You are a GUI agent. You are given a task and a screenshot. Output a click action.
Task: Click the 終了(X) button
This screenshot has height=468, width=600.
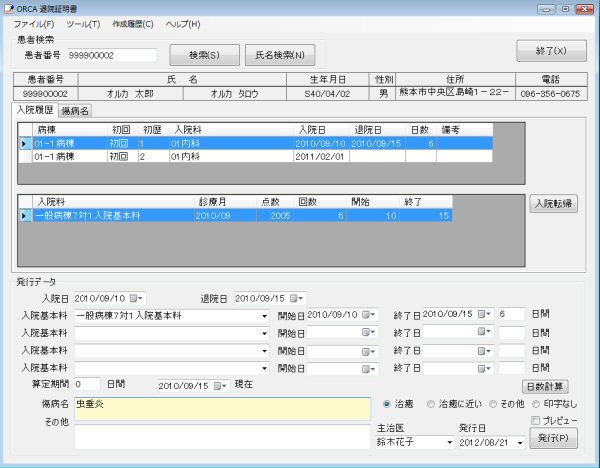pos(551,51)
